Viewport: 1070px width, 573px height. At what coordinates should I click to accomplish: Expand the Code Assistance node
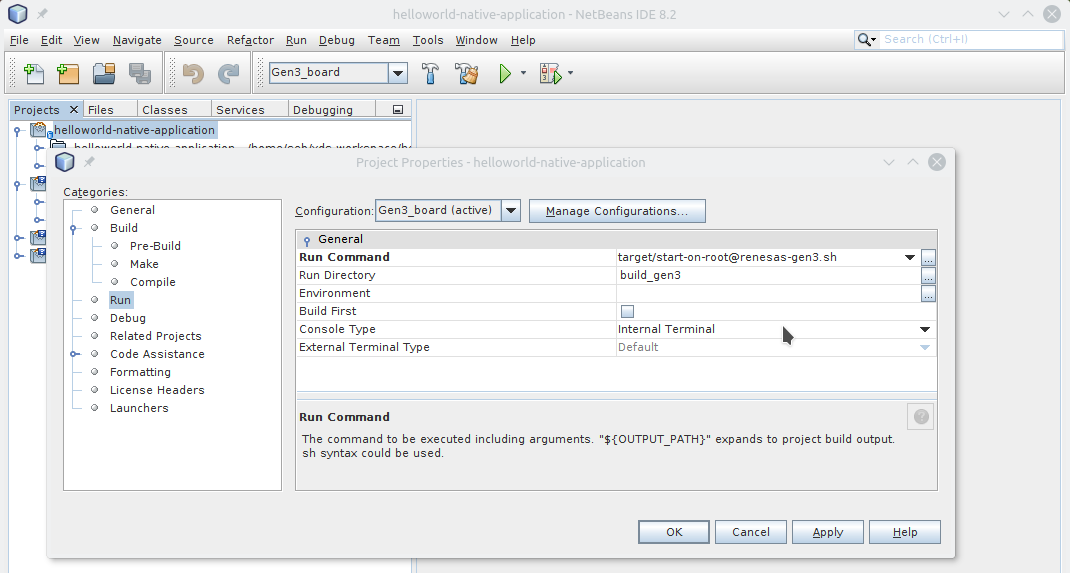tap(74, 354)
